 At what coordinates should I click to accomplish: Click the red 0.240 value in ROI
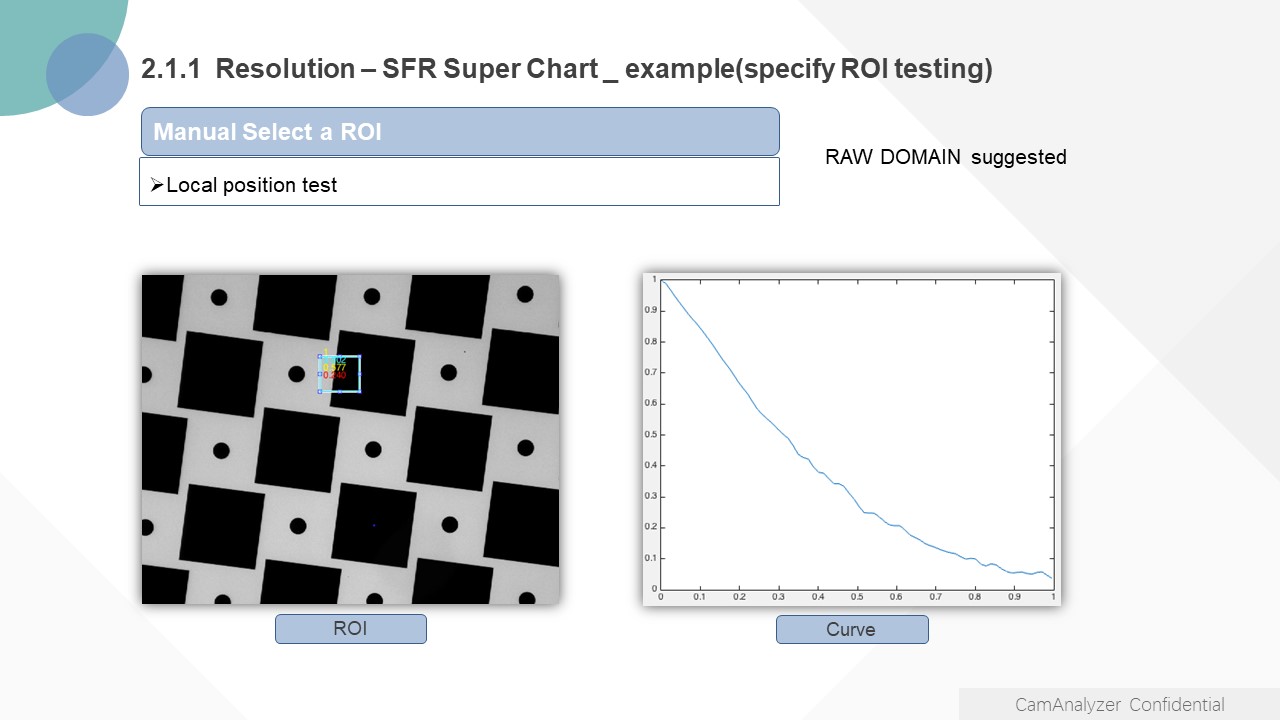tap(335, 376)
